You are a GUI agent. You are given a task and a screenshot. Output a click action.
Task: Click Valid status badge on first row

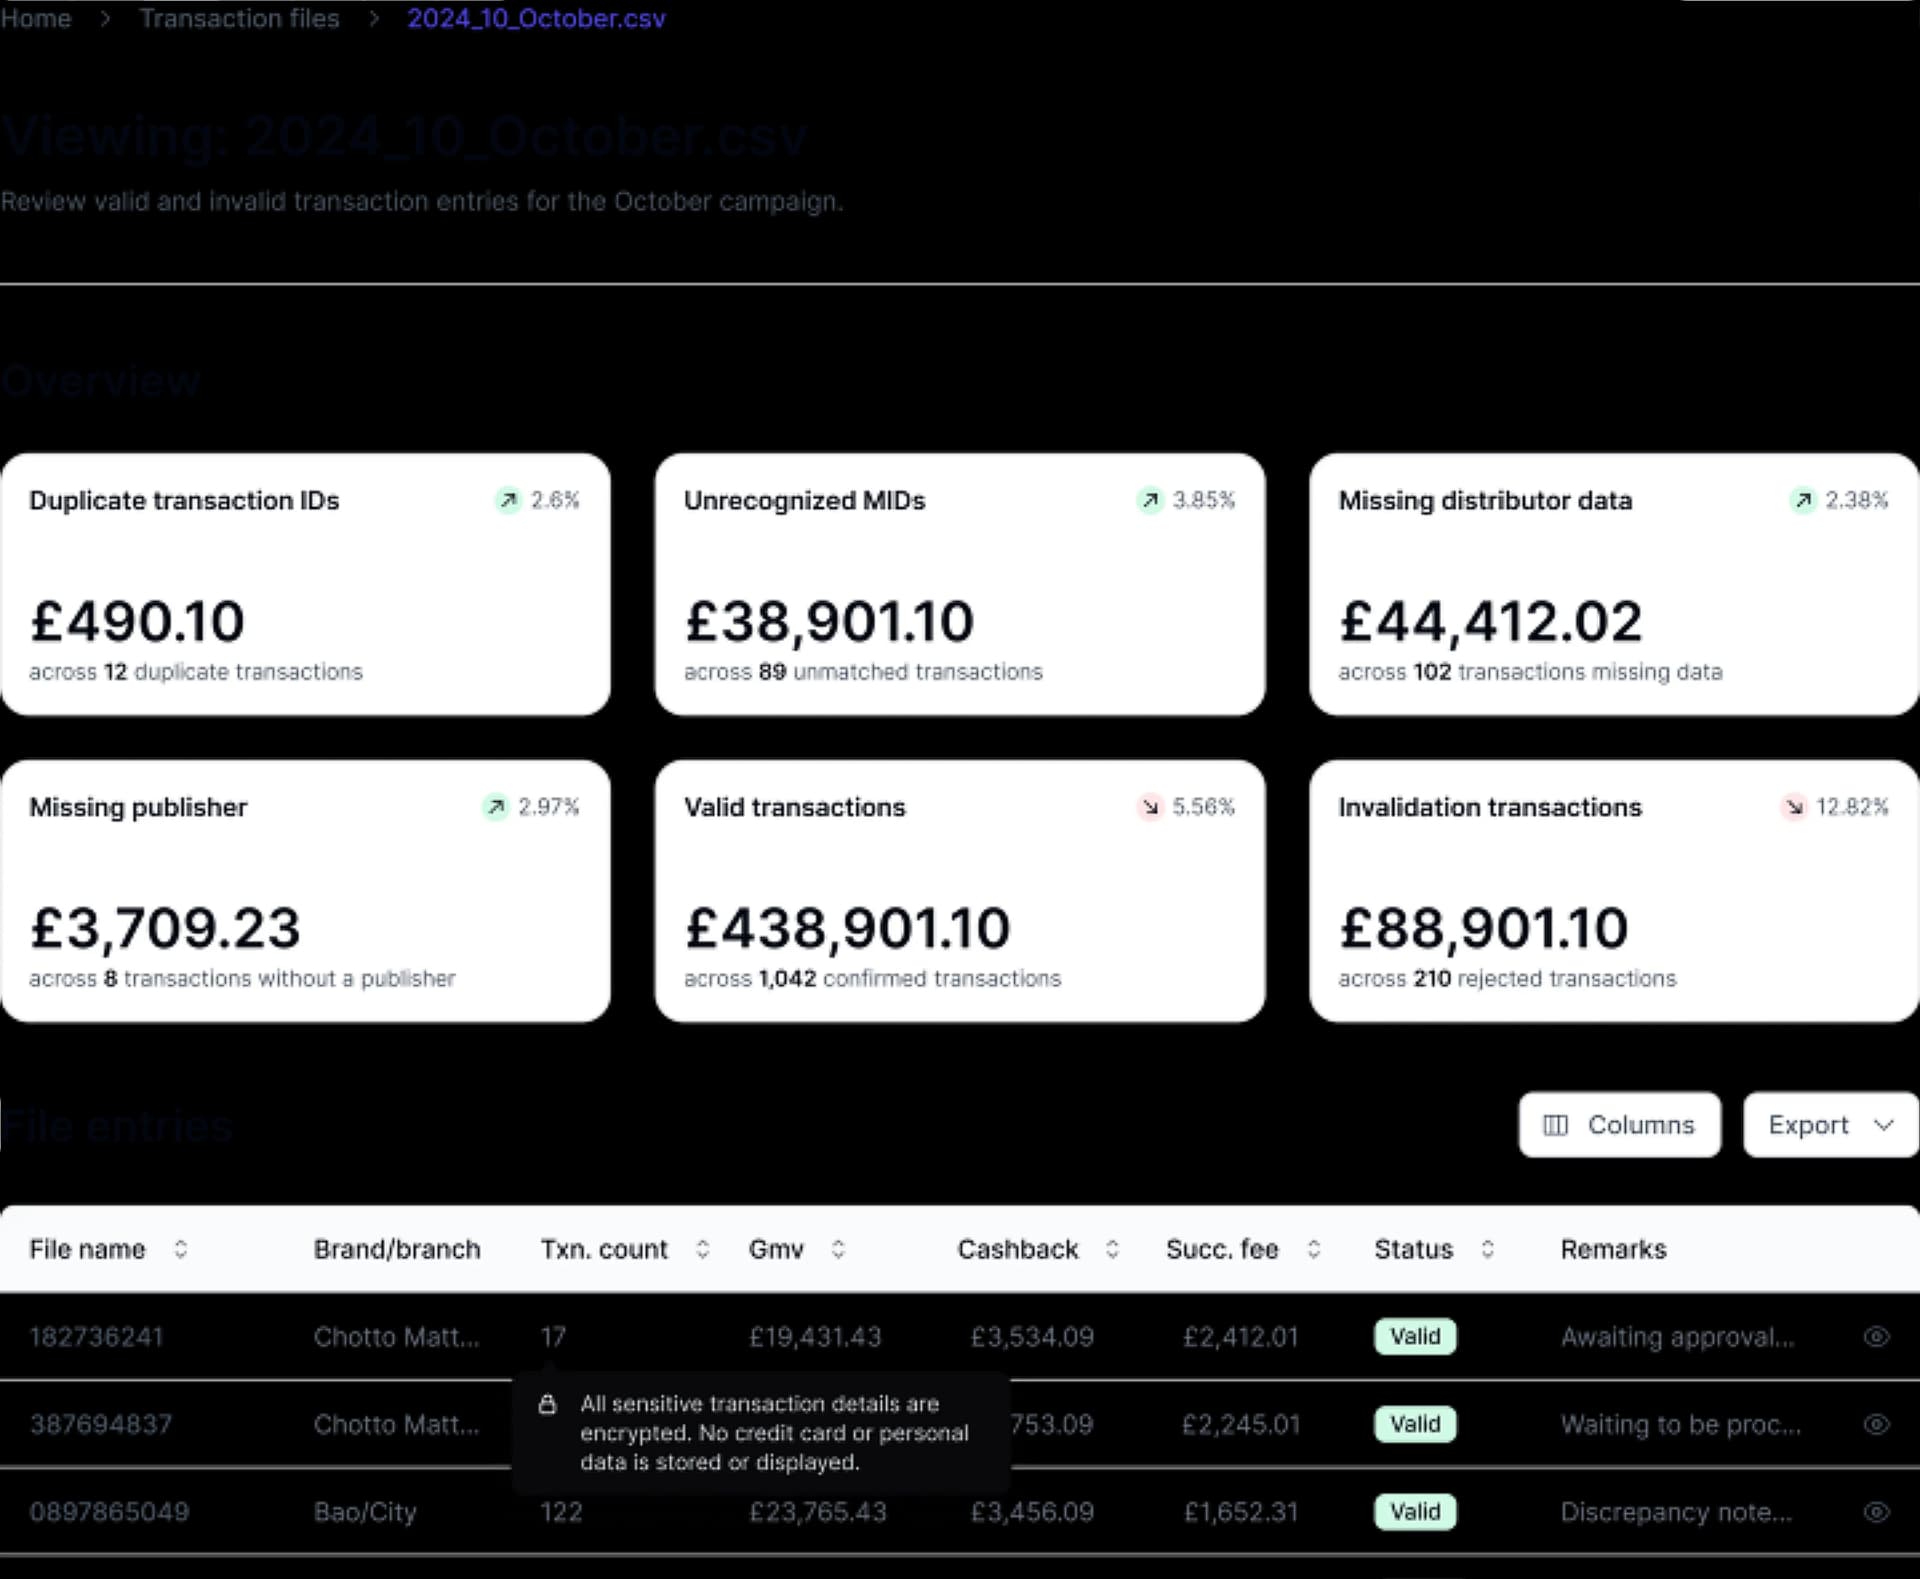pyautogui.click(x=1415, y=1337)
